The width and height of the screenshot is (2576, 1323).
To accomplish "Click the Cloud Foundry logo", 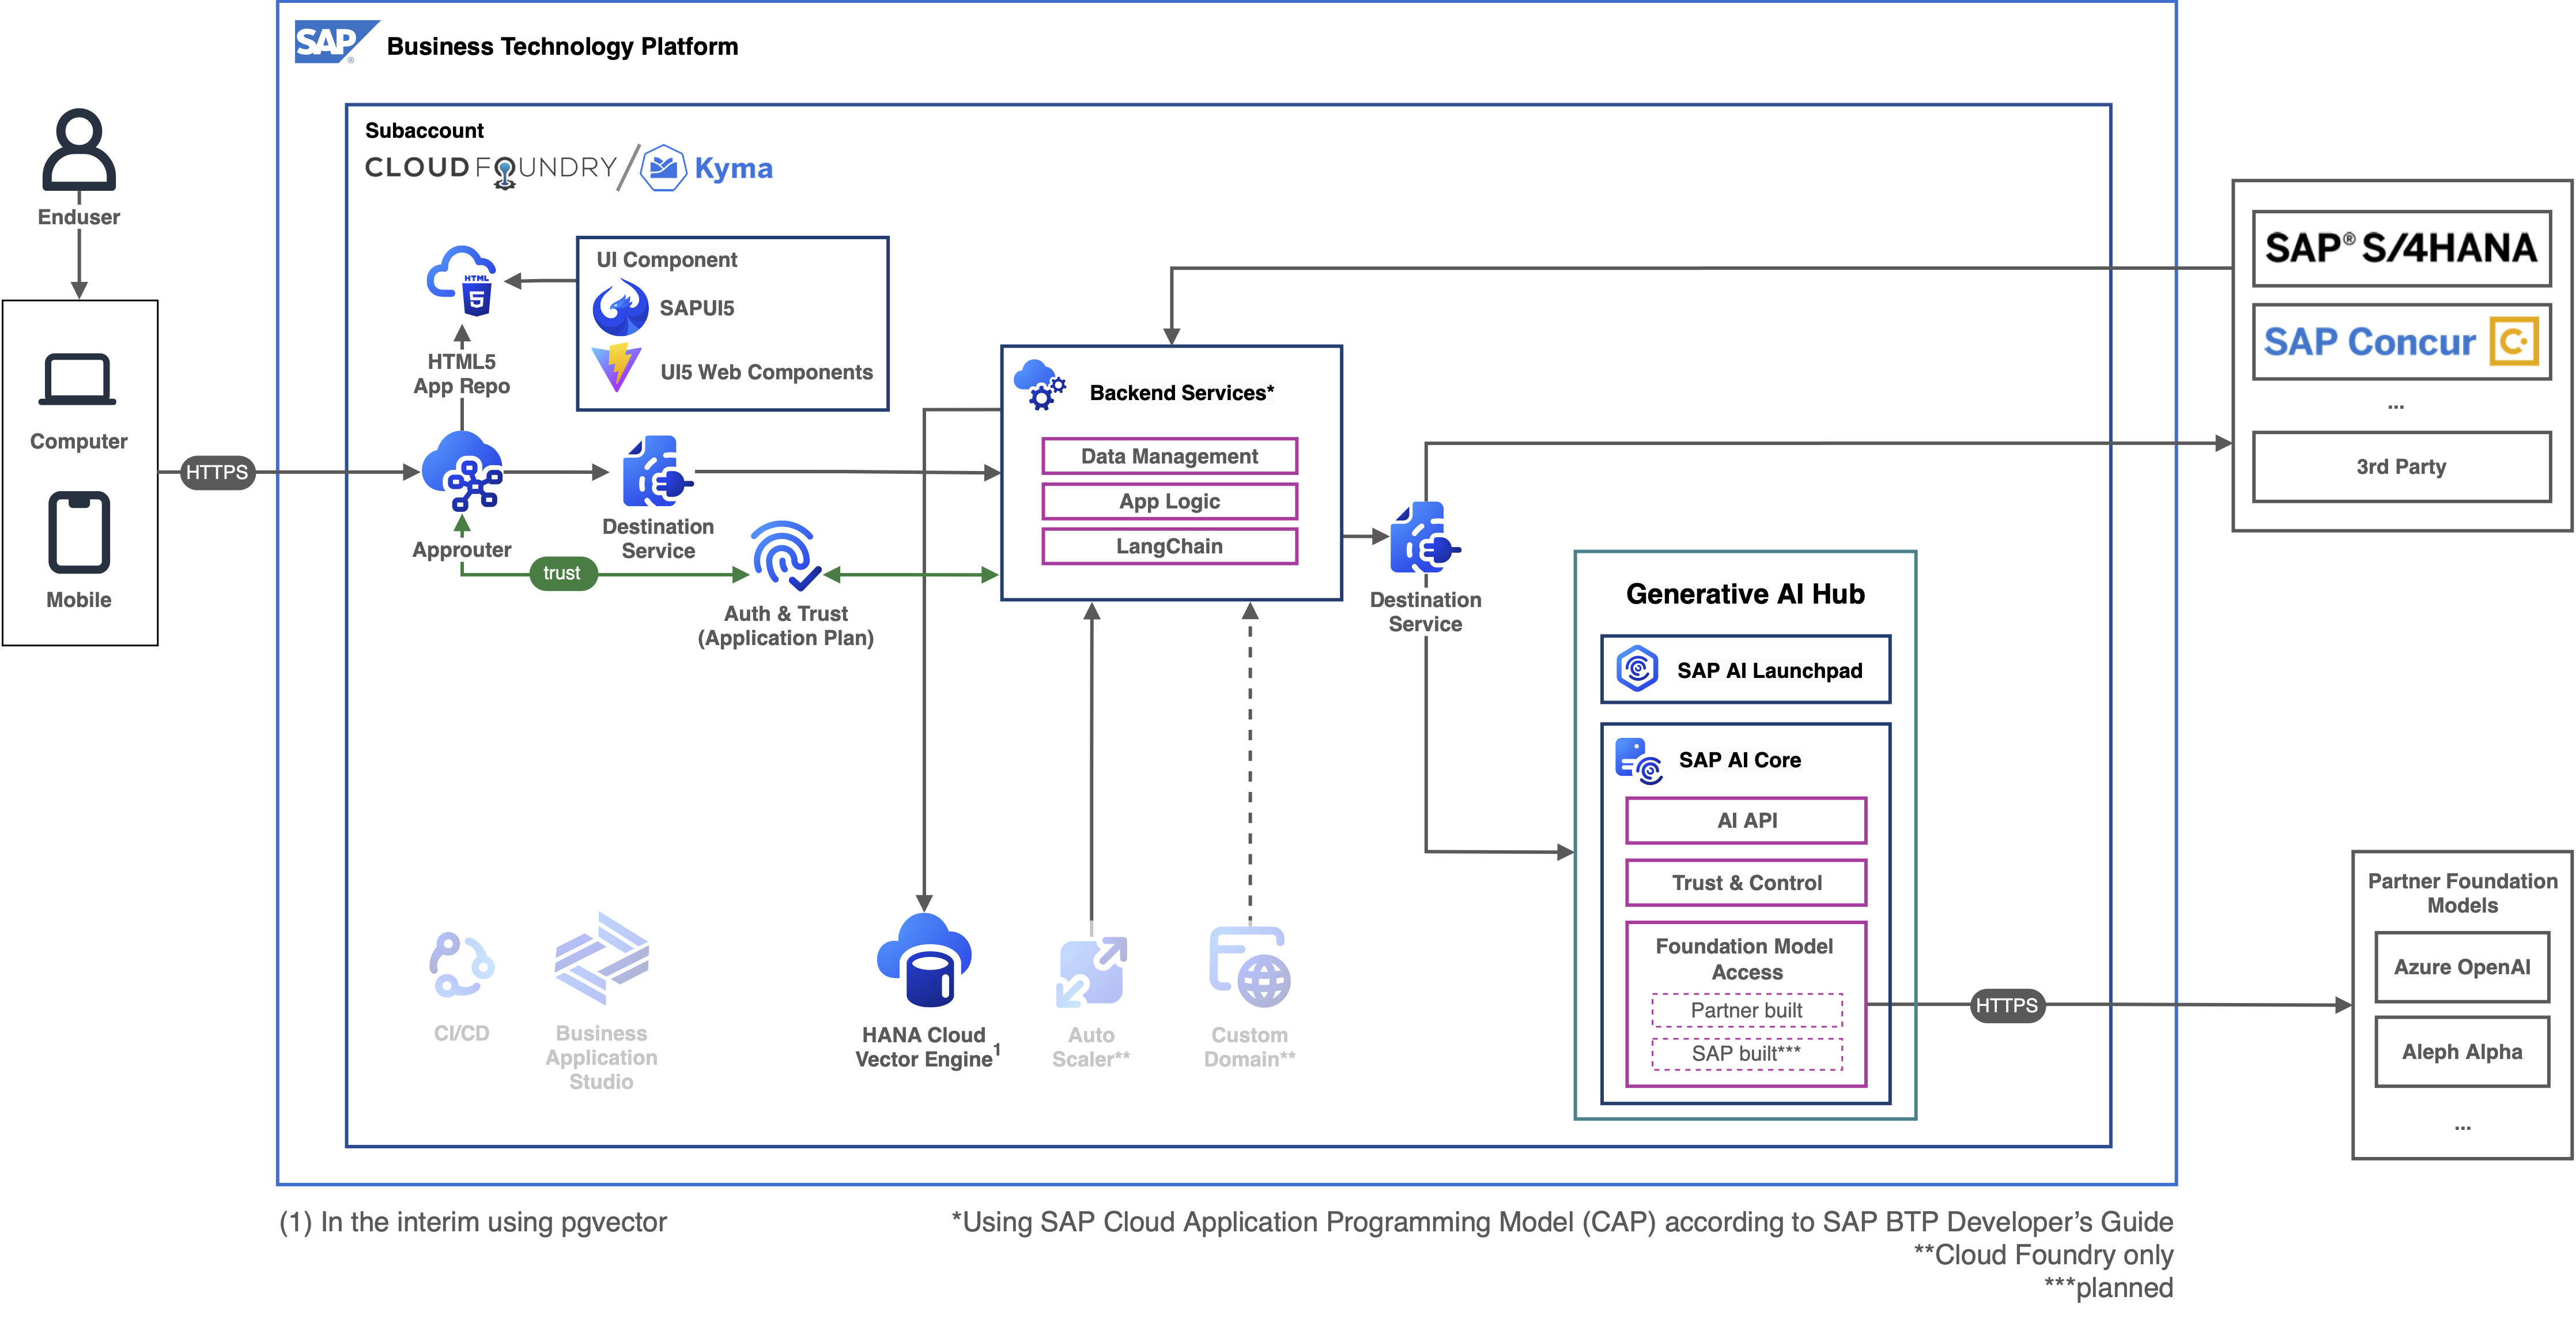I will click(x=490, y=168).
